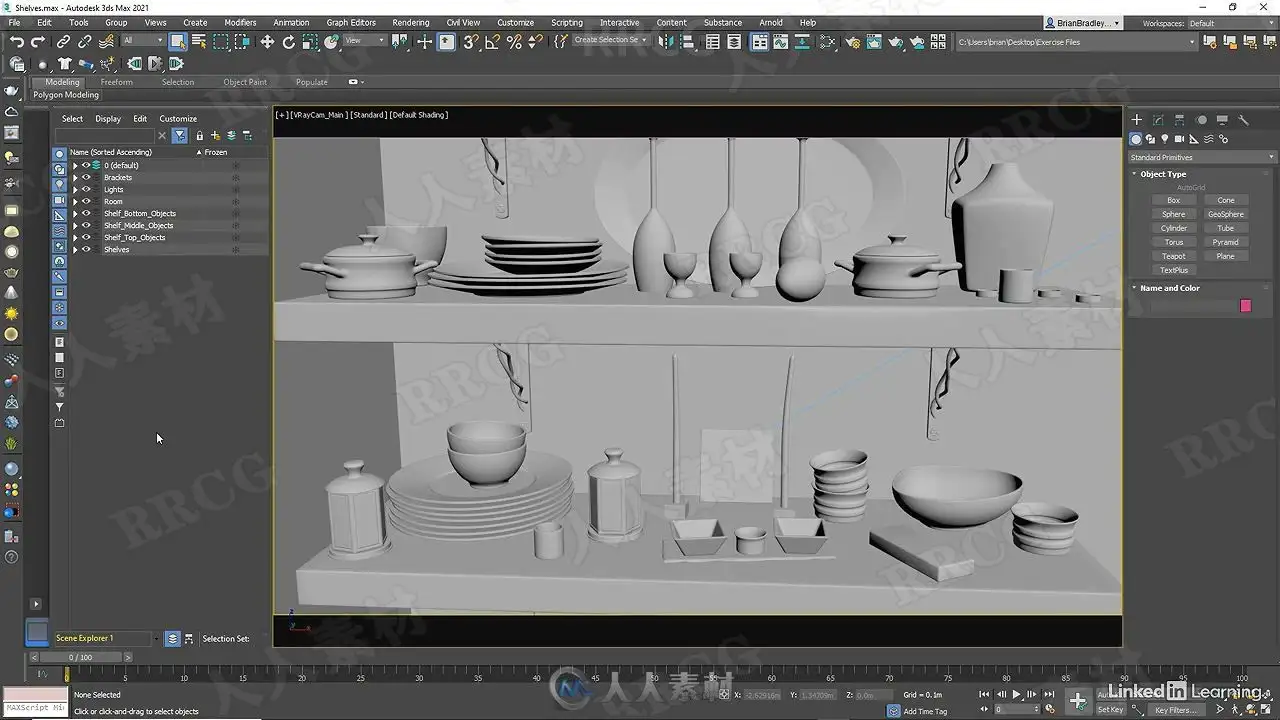Expand Shelf_Top_Objects layer
Viewport: 1280px width, 720px height.
[75, 237]
